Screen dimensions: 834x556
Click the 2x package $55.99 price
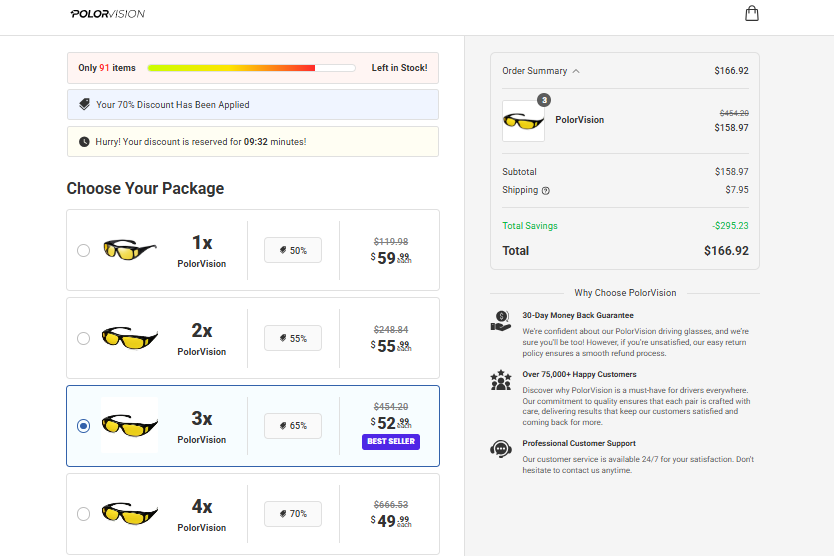pyautogui.click(x=390, y=345)
